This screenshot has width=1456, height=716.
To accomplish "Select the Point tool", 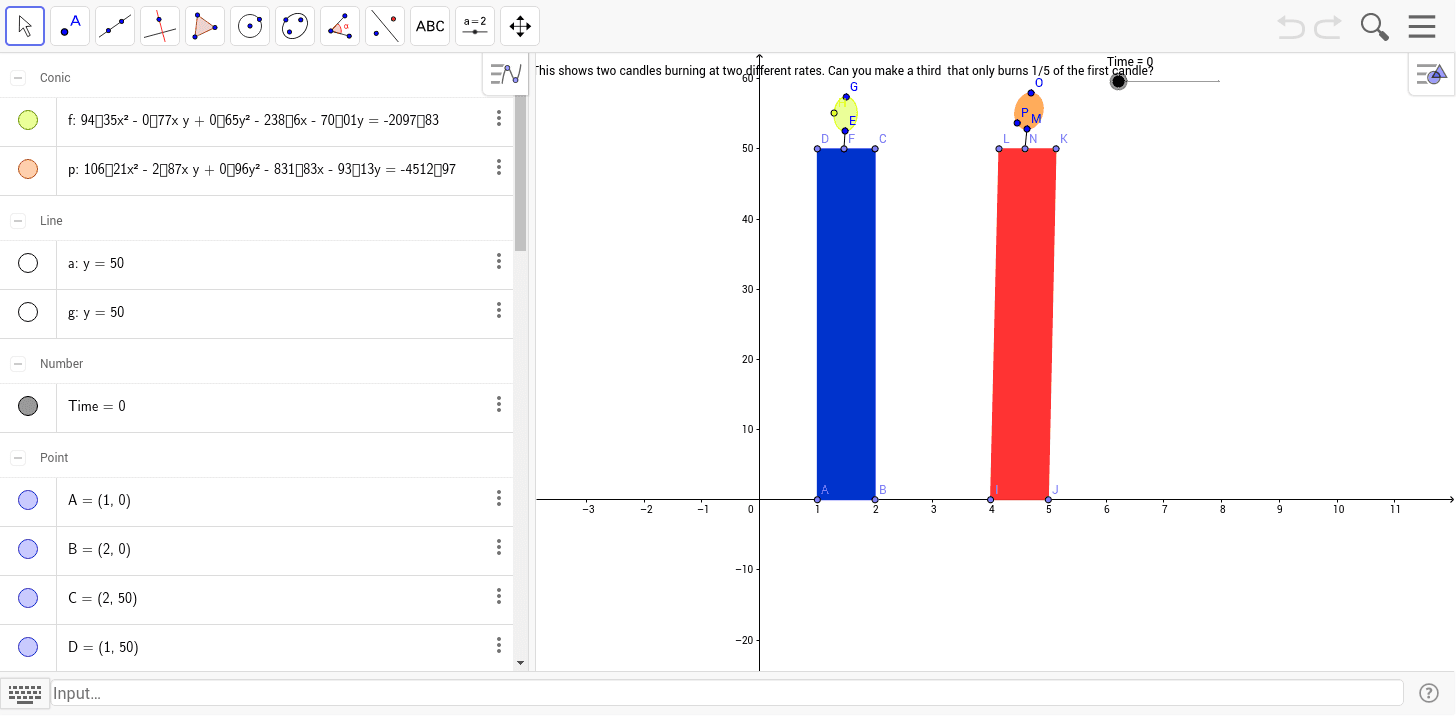I will [x=70, y=26].
